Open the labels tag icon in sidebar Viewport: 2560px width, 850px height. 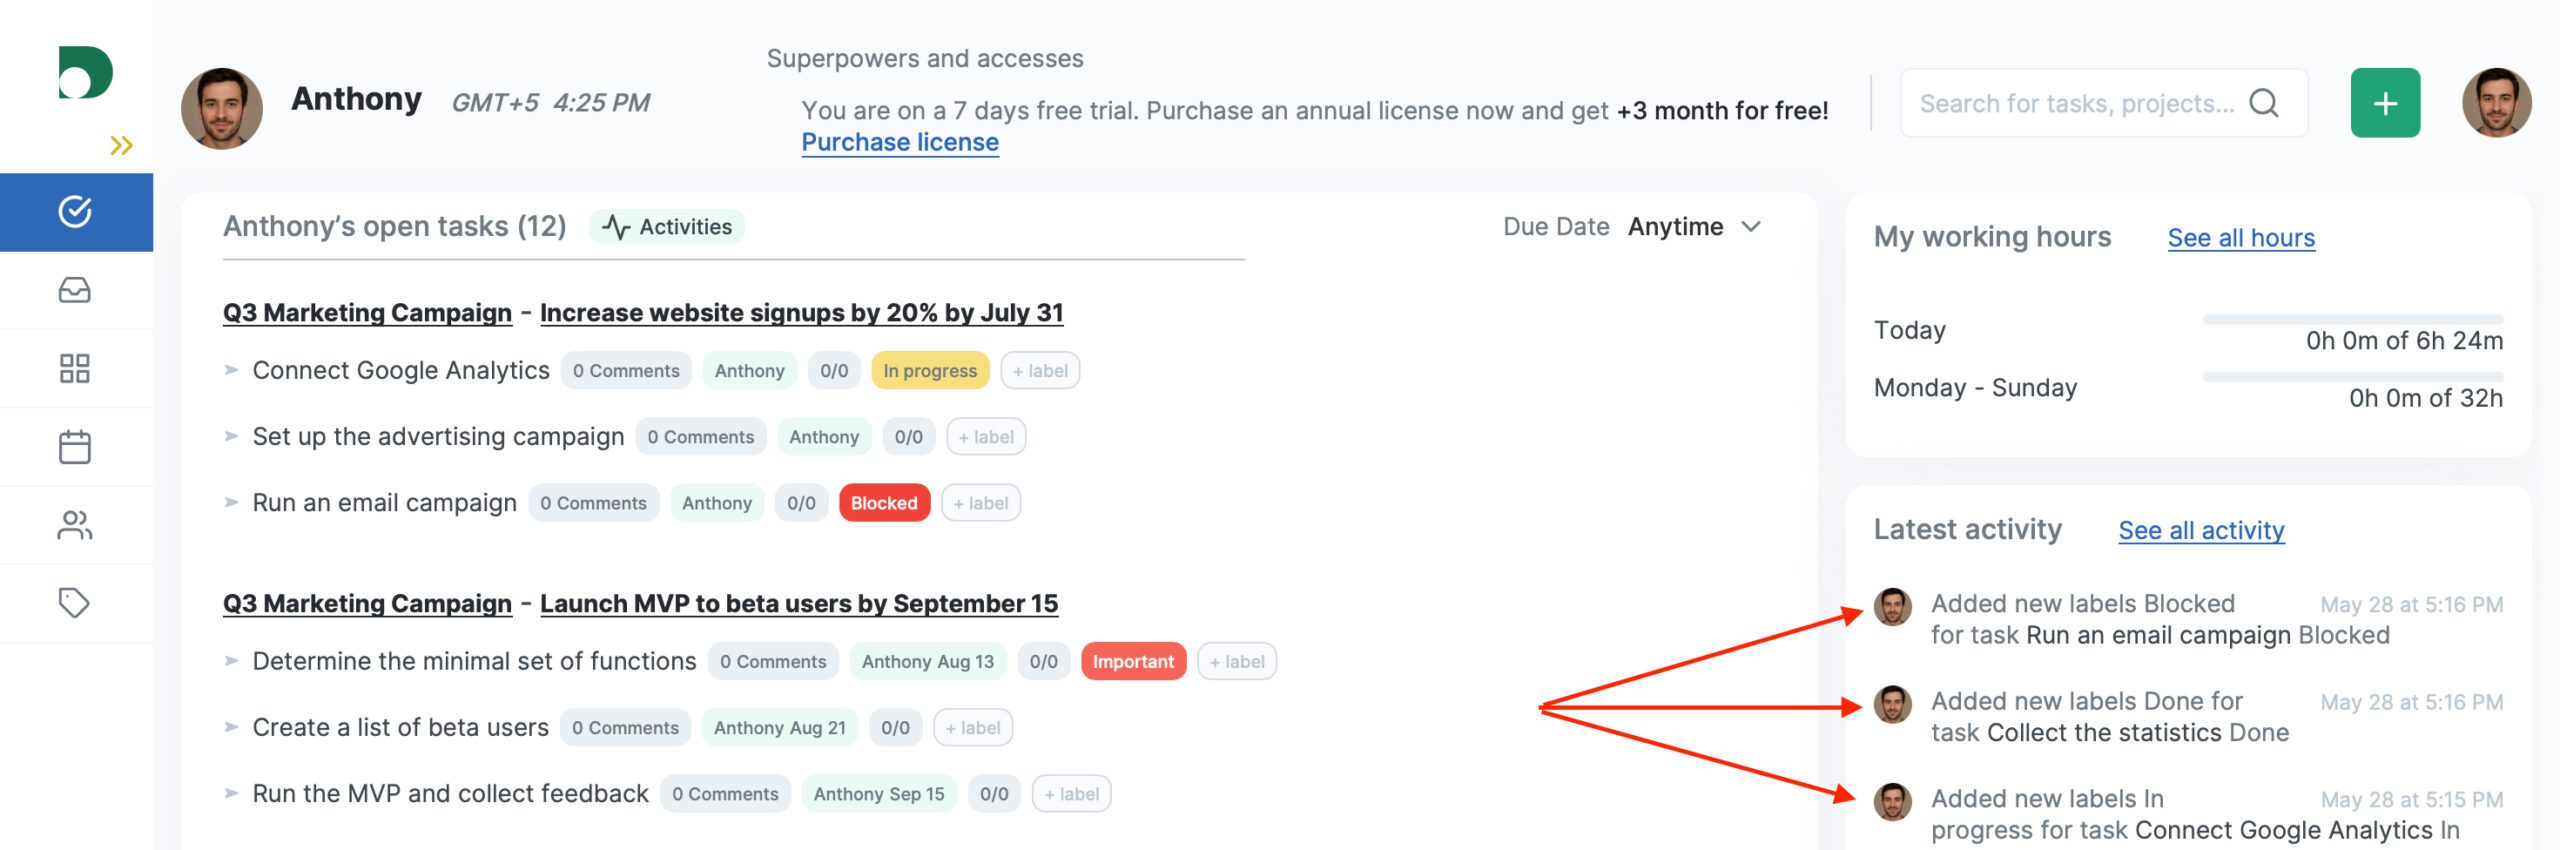coord(75,603)
